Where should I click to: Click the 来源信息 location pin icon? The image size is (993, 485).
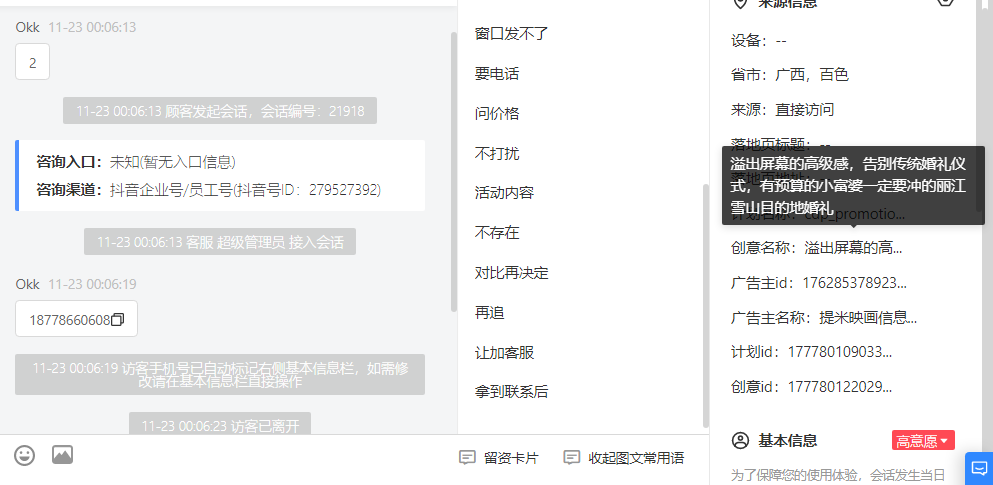pos(739,4)
